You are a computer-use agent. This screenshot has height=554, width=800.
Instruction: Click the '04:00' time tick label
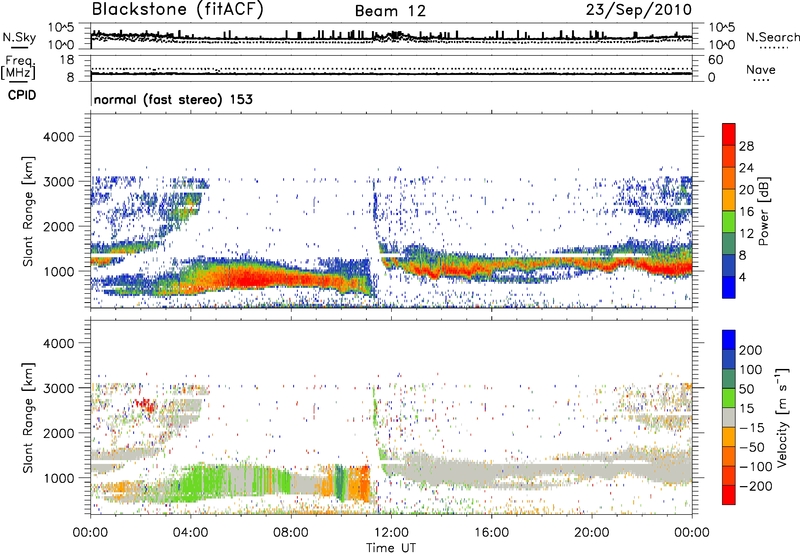(x=190, y=533)
